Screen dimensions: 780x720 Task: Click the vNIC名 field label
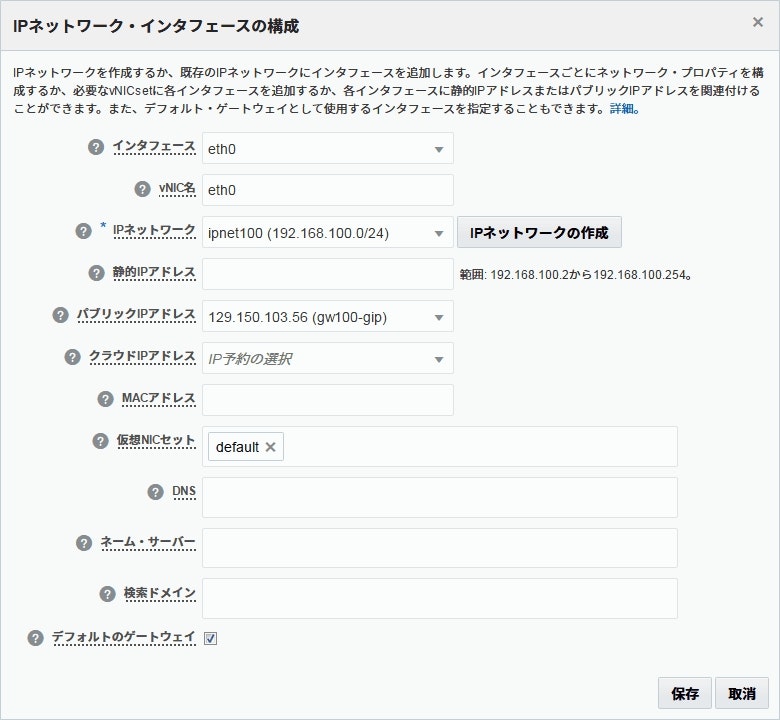(177, 188)
